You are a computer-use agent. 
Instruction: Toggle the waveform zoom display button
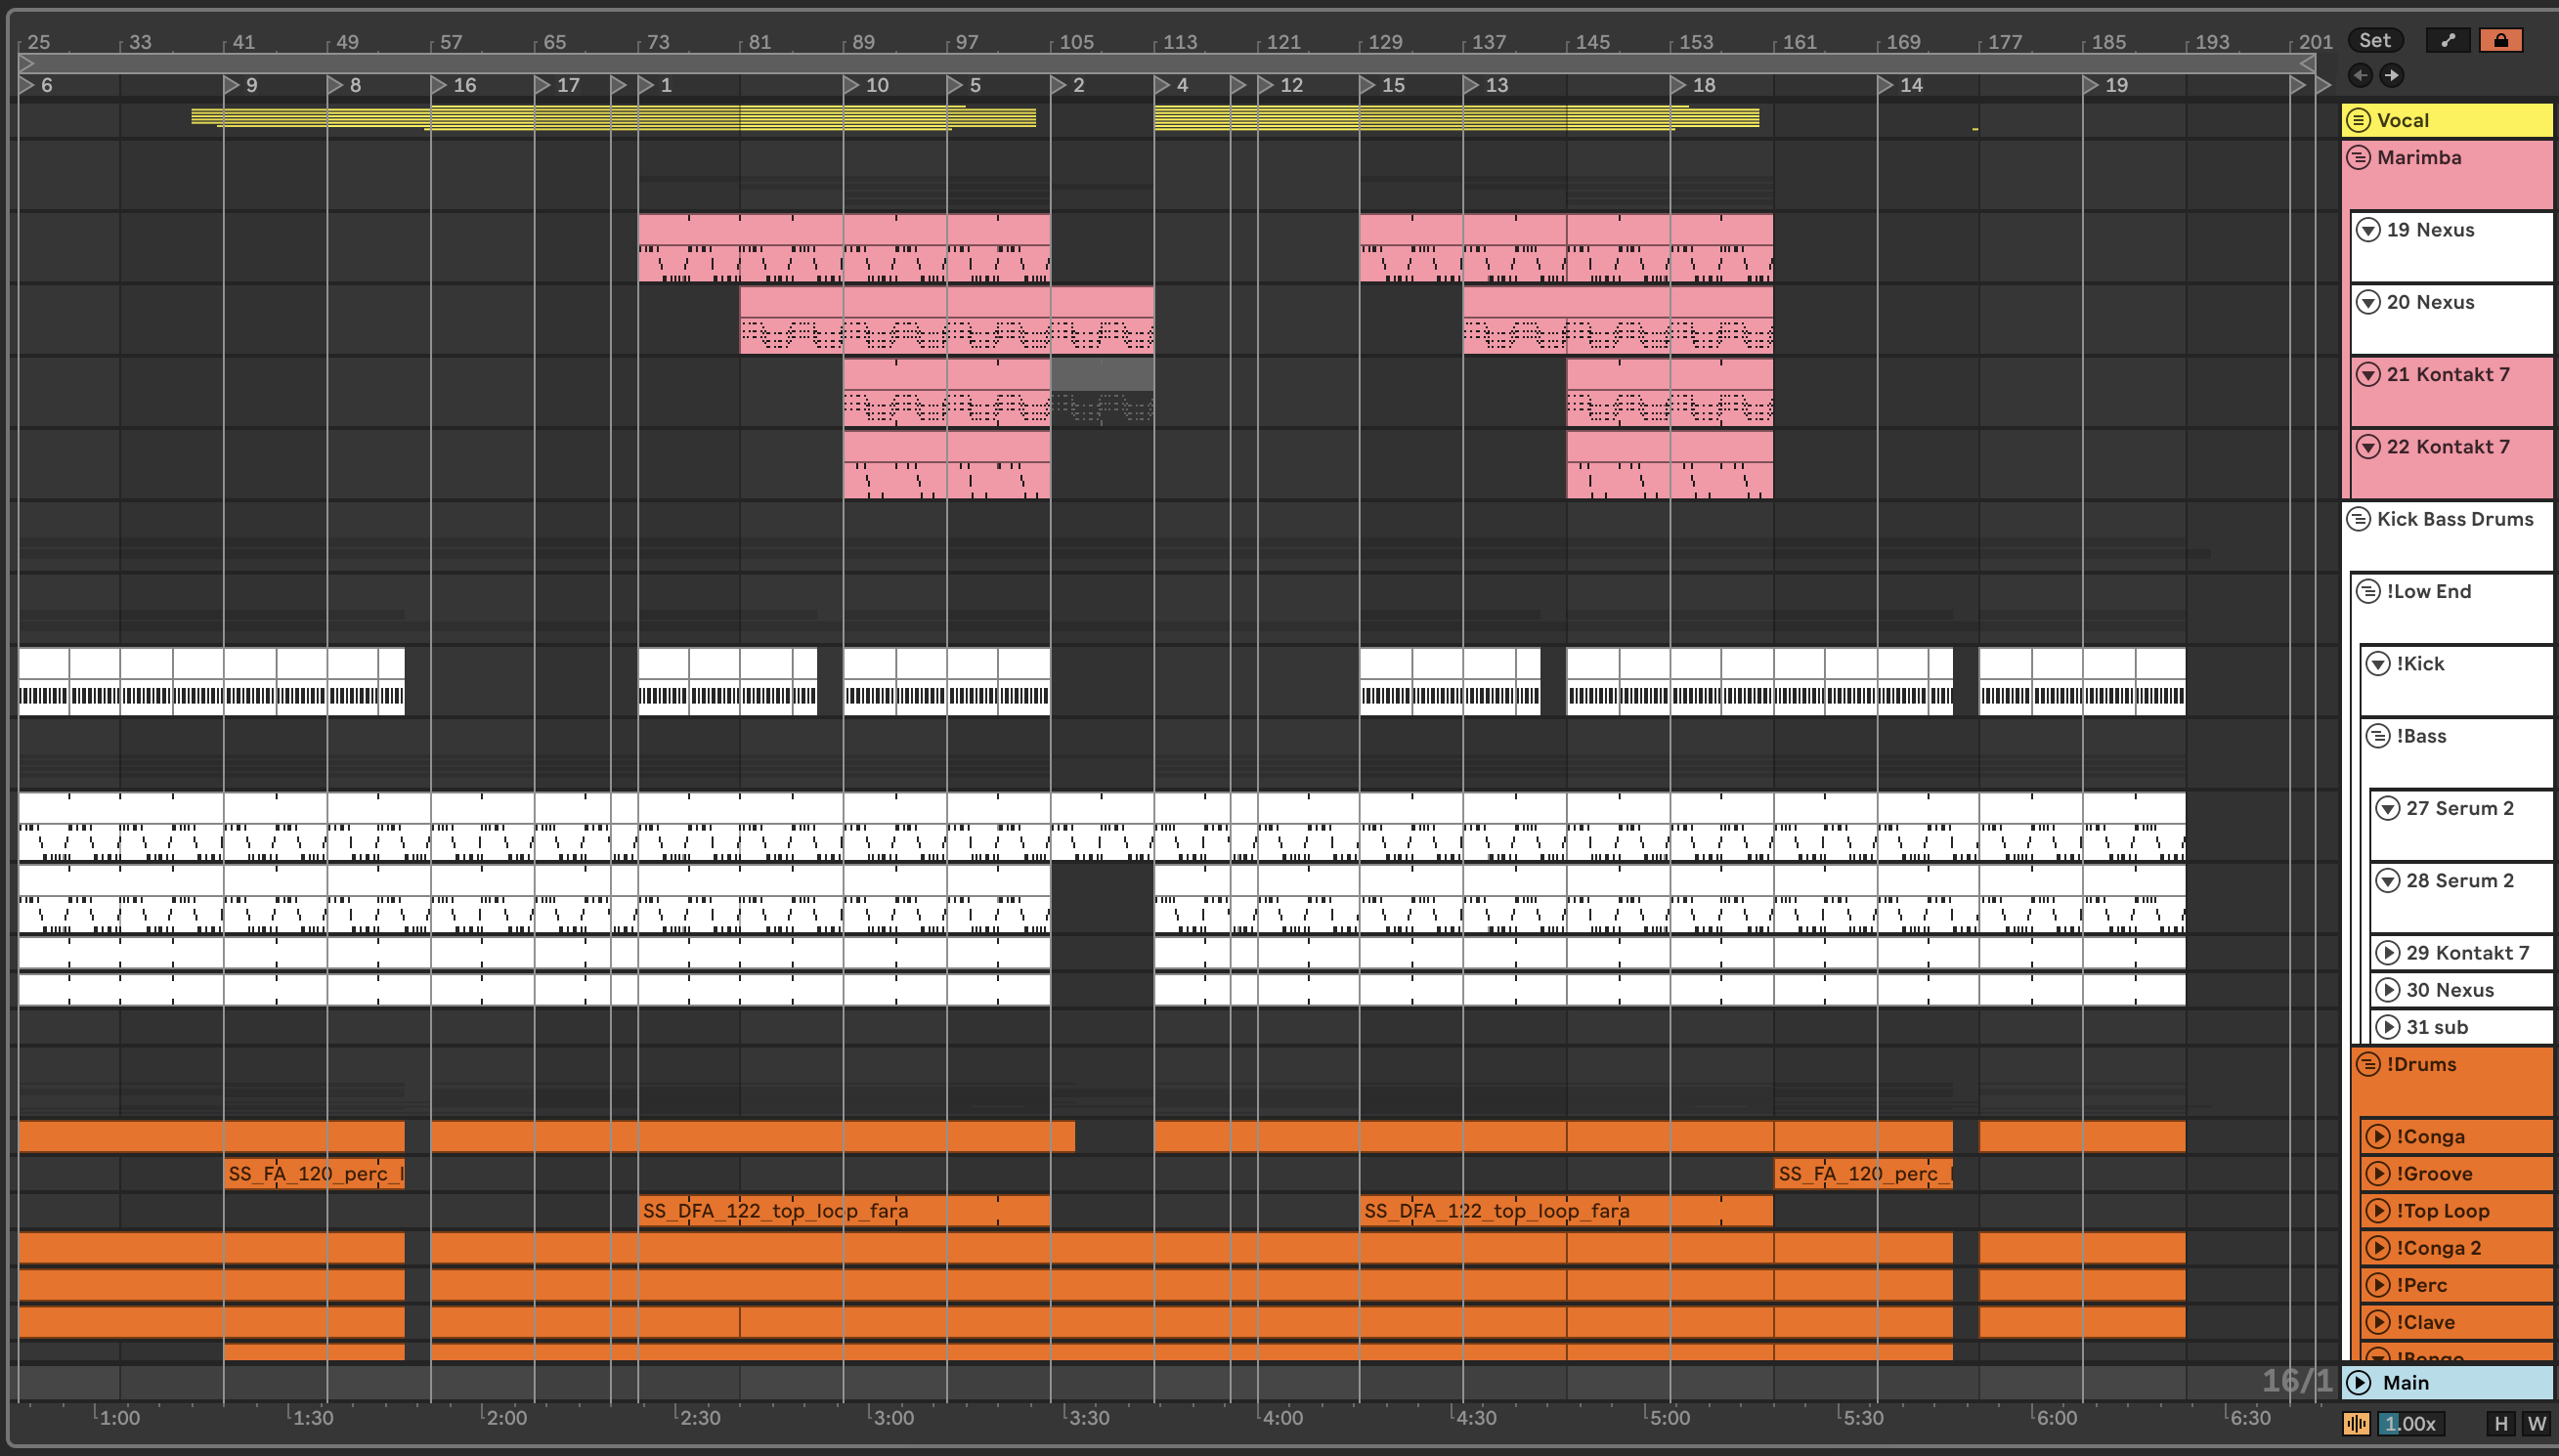click(x=2356, y=1423)
